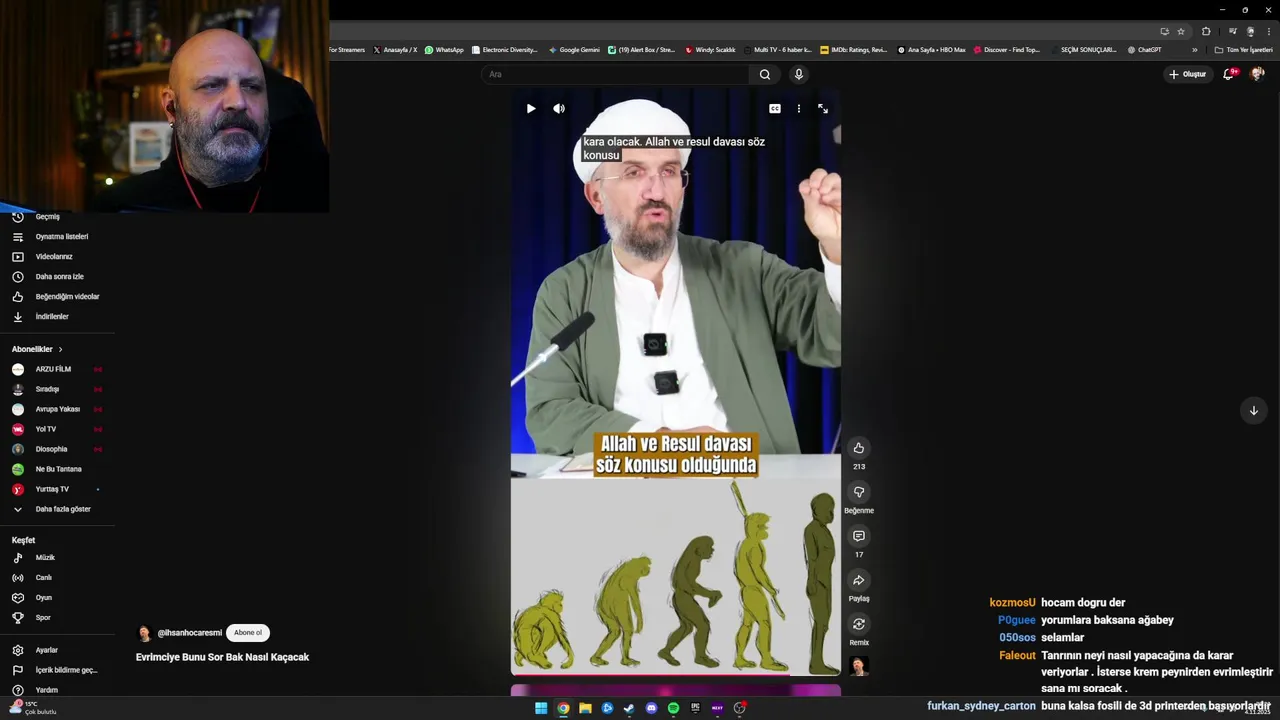Bookmark this page with the star icon

pyautogui.click(x=1181, y=31)
